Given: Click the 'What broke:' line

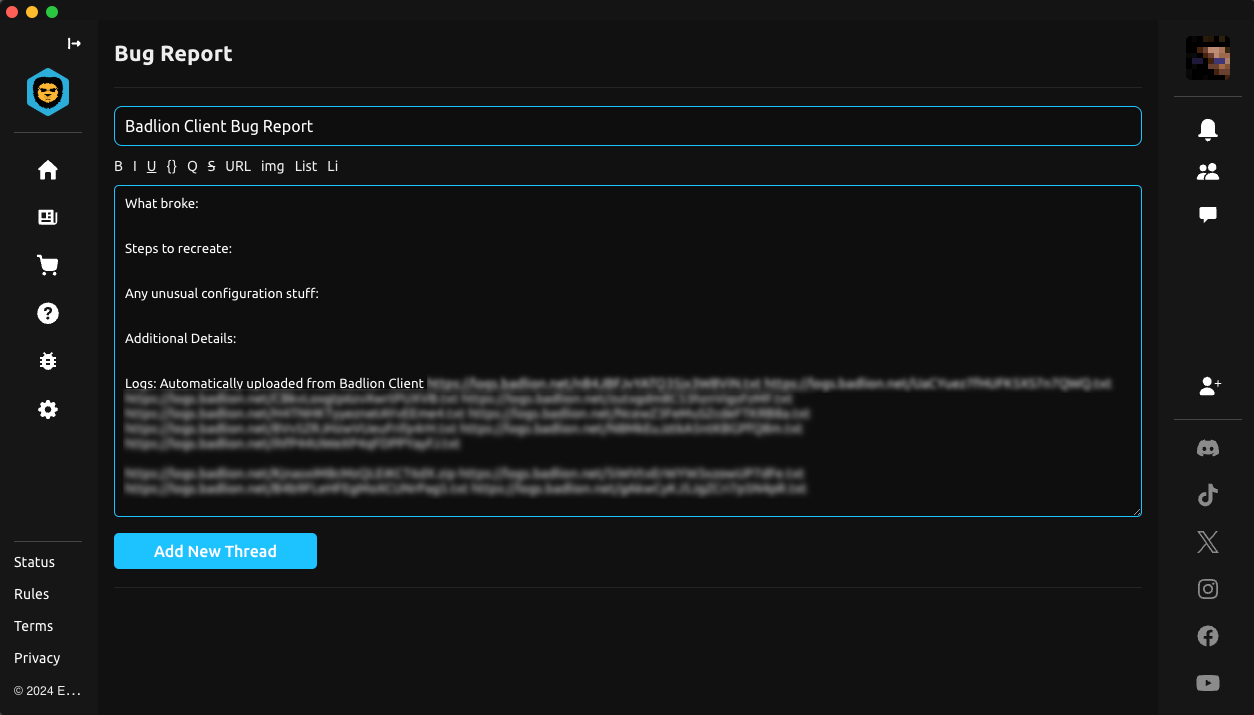Looking at the screenshot, I should click(x=162, y=203).
